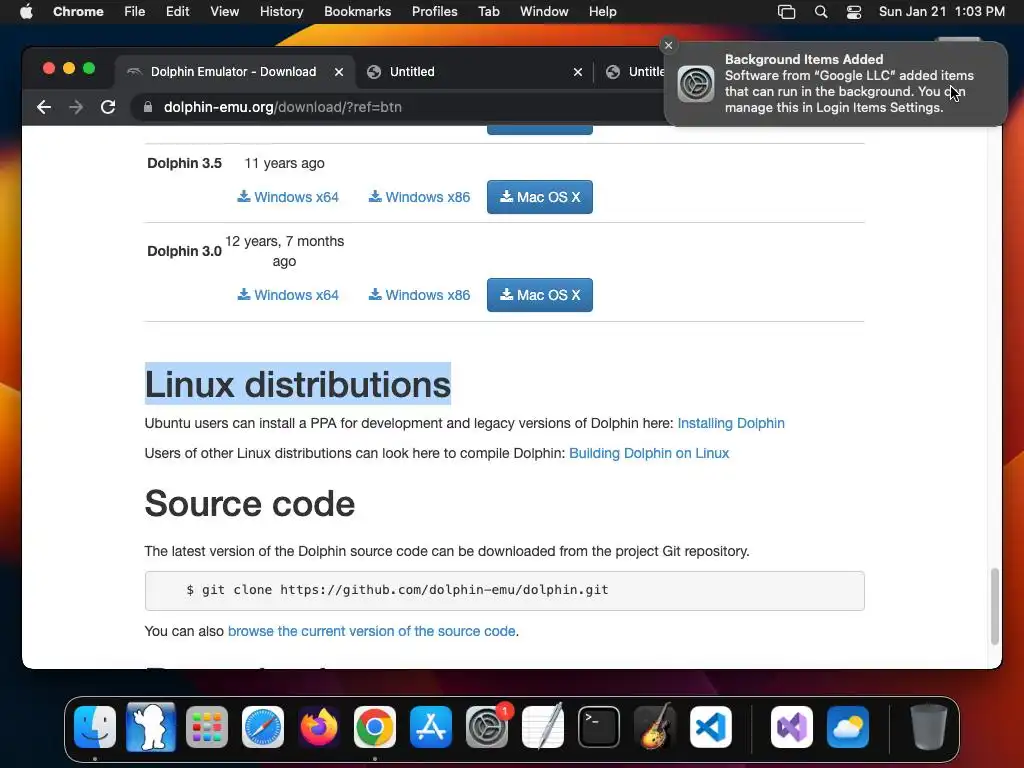This screenshot has width=1024, height=768.
Task: Open the Chrome menu
Action: pos(78,12)
